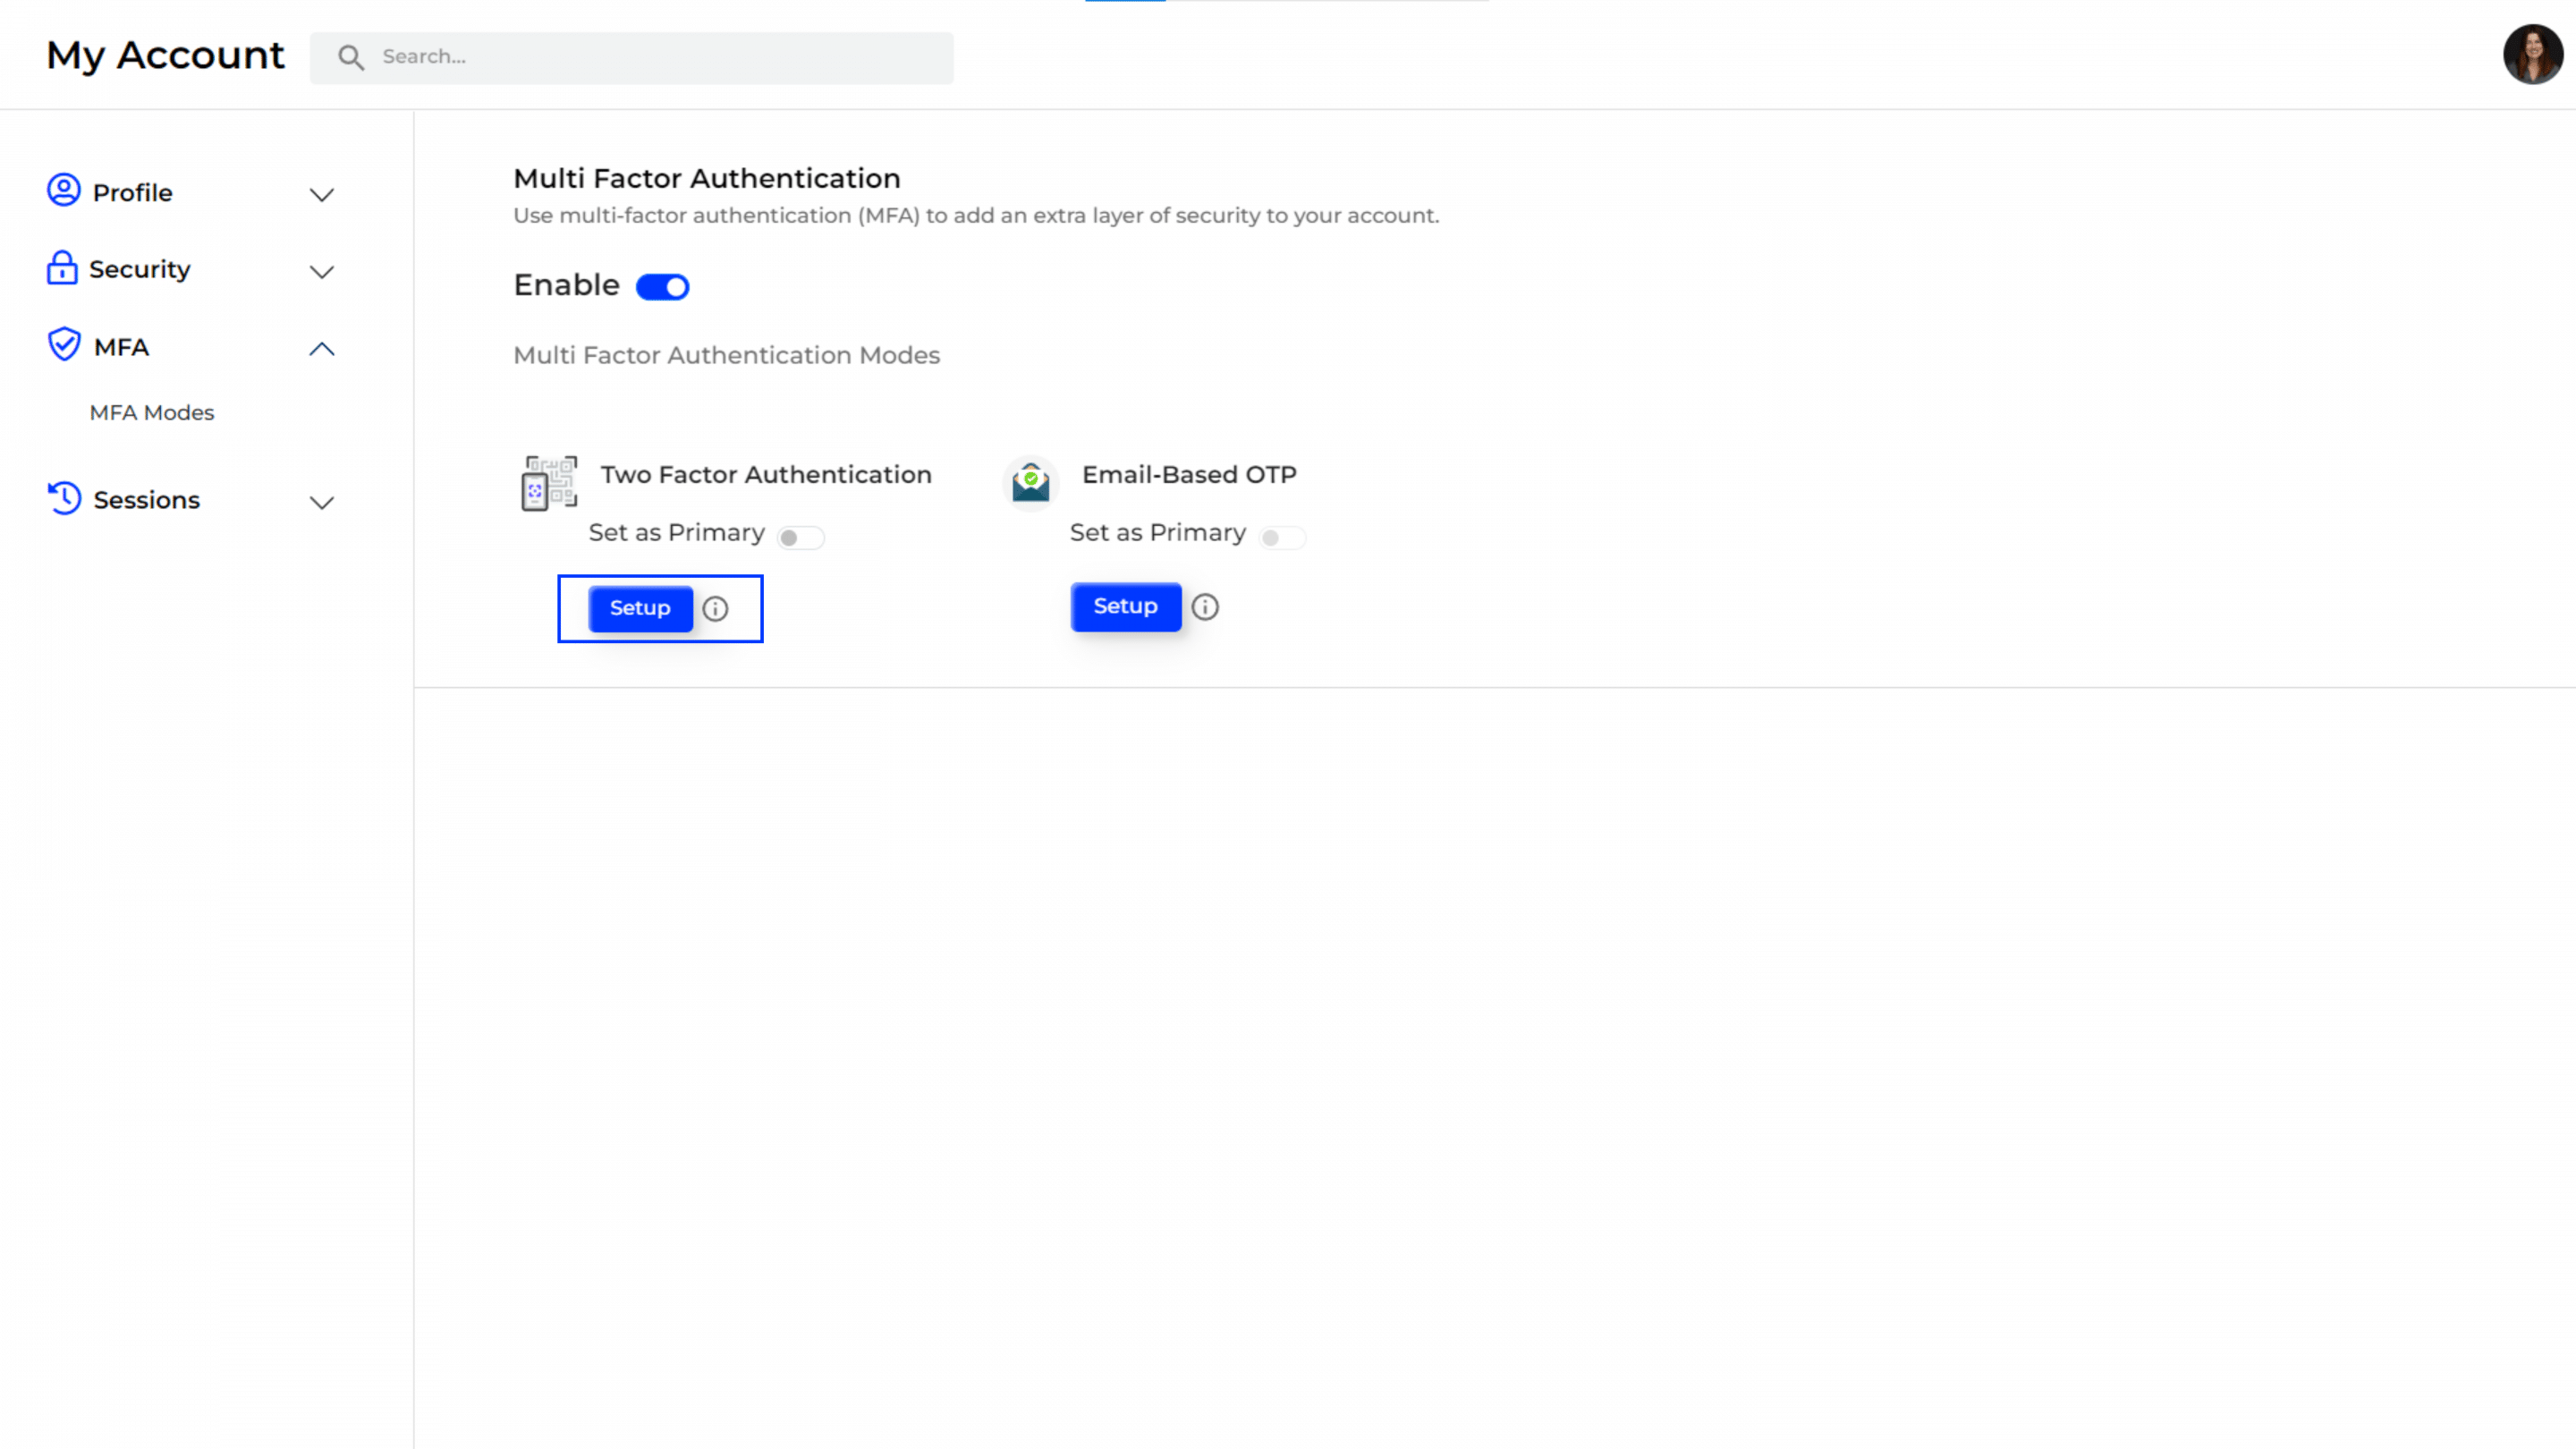Open info for Email-Based OTP setup
Viewport: 2576px width, 1449px height.
click(1205, 607)
